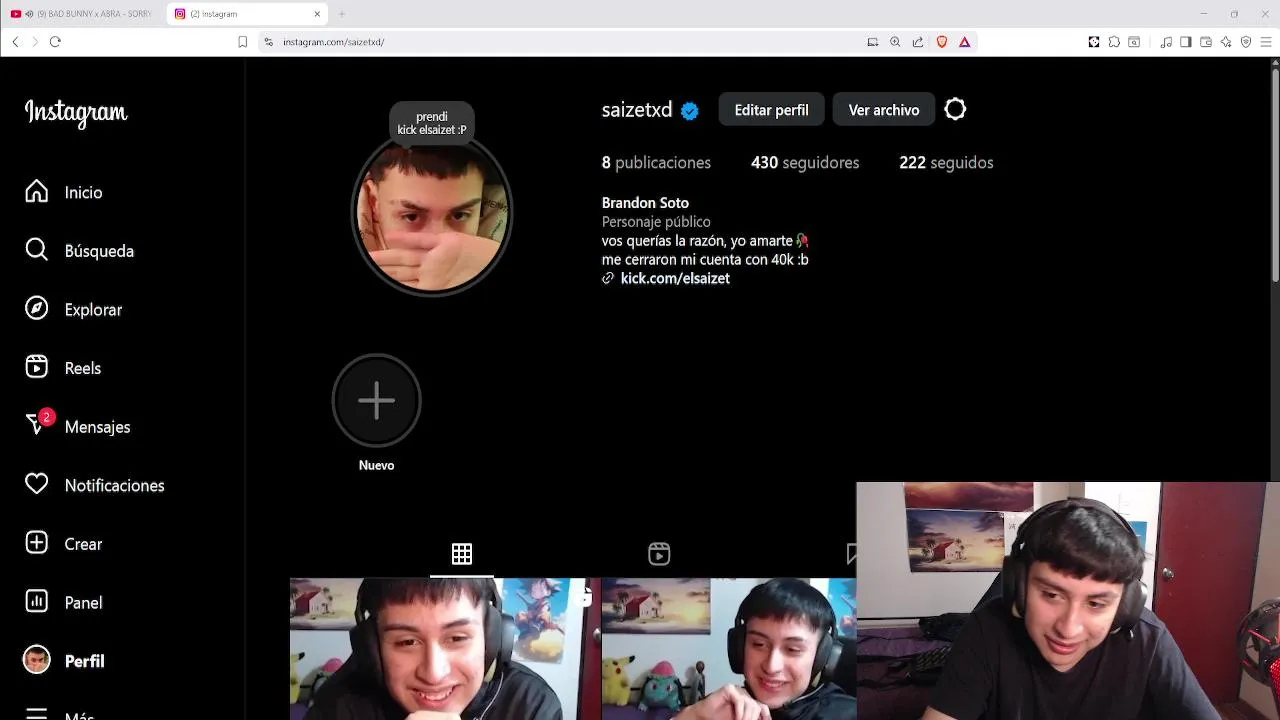This screenshot has height=720, width=1280.
Task: Open the first post thumbnail
Action: tap(444, 649)
